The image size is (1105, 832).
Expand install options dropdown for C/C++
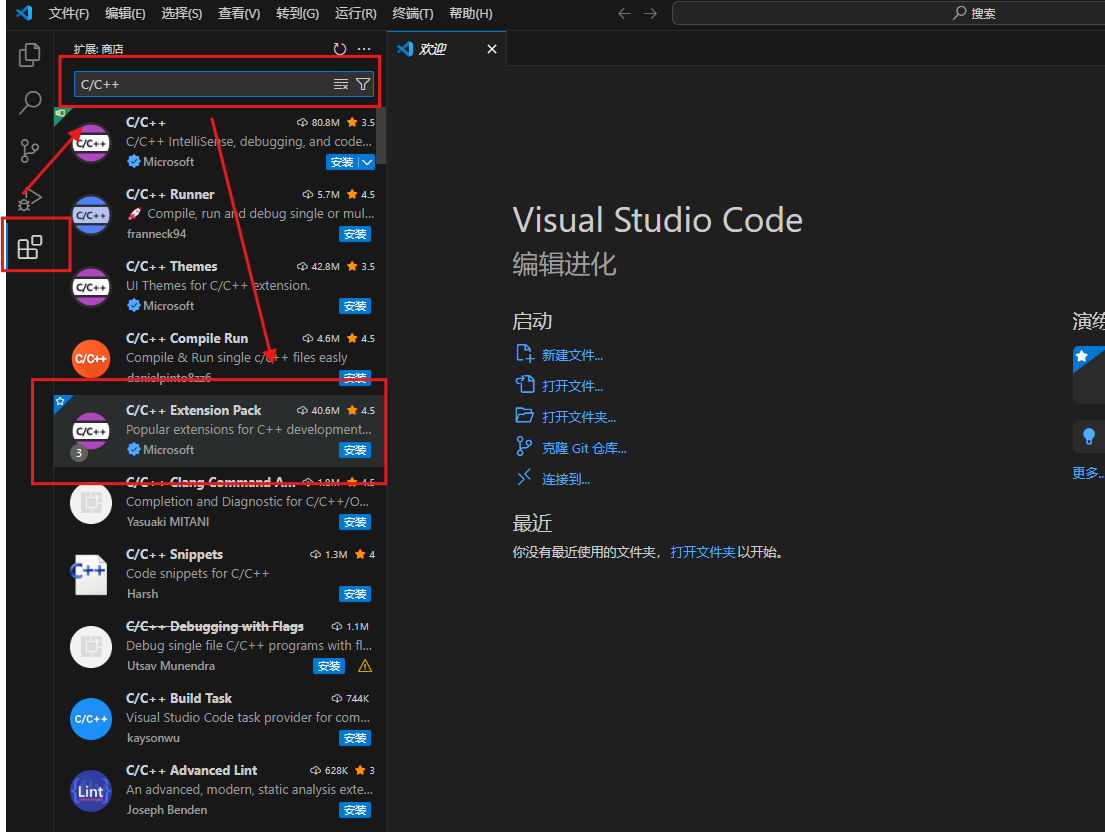point(367,162)
